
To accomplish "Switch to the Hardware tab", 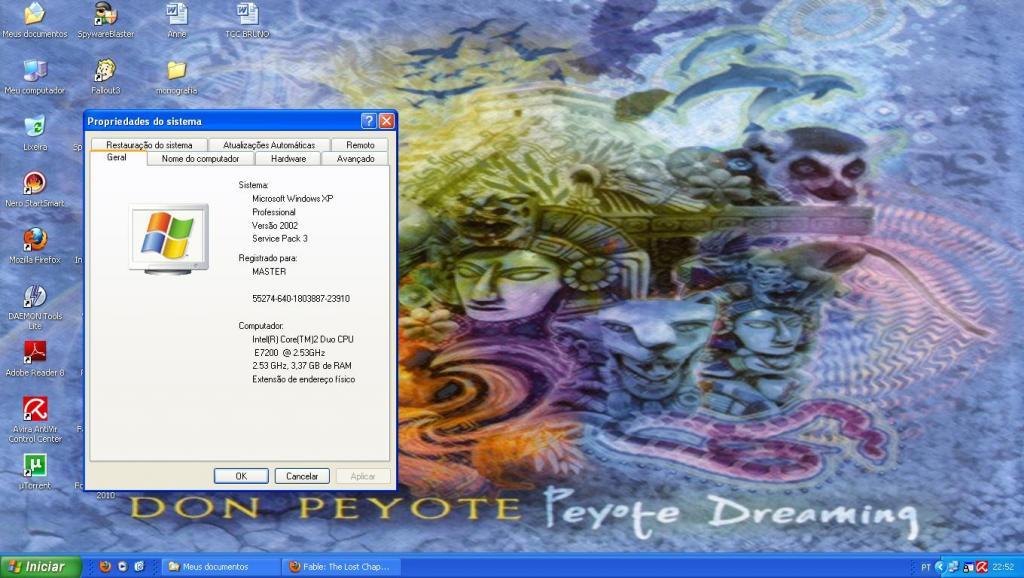I will pyautogui.click(x=288, y=159).
